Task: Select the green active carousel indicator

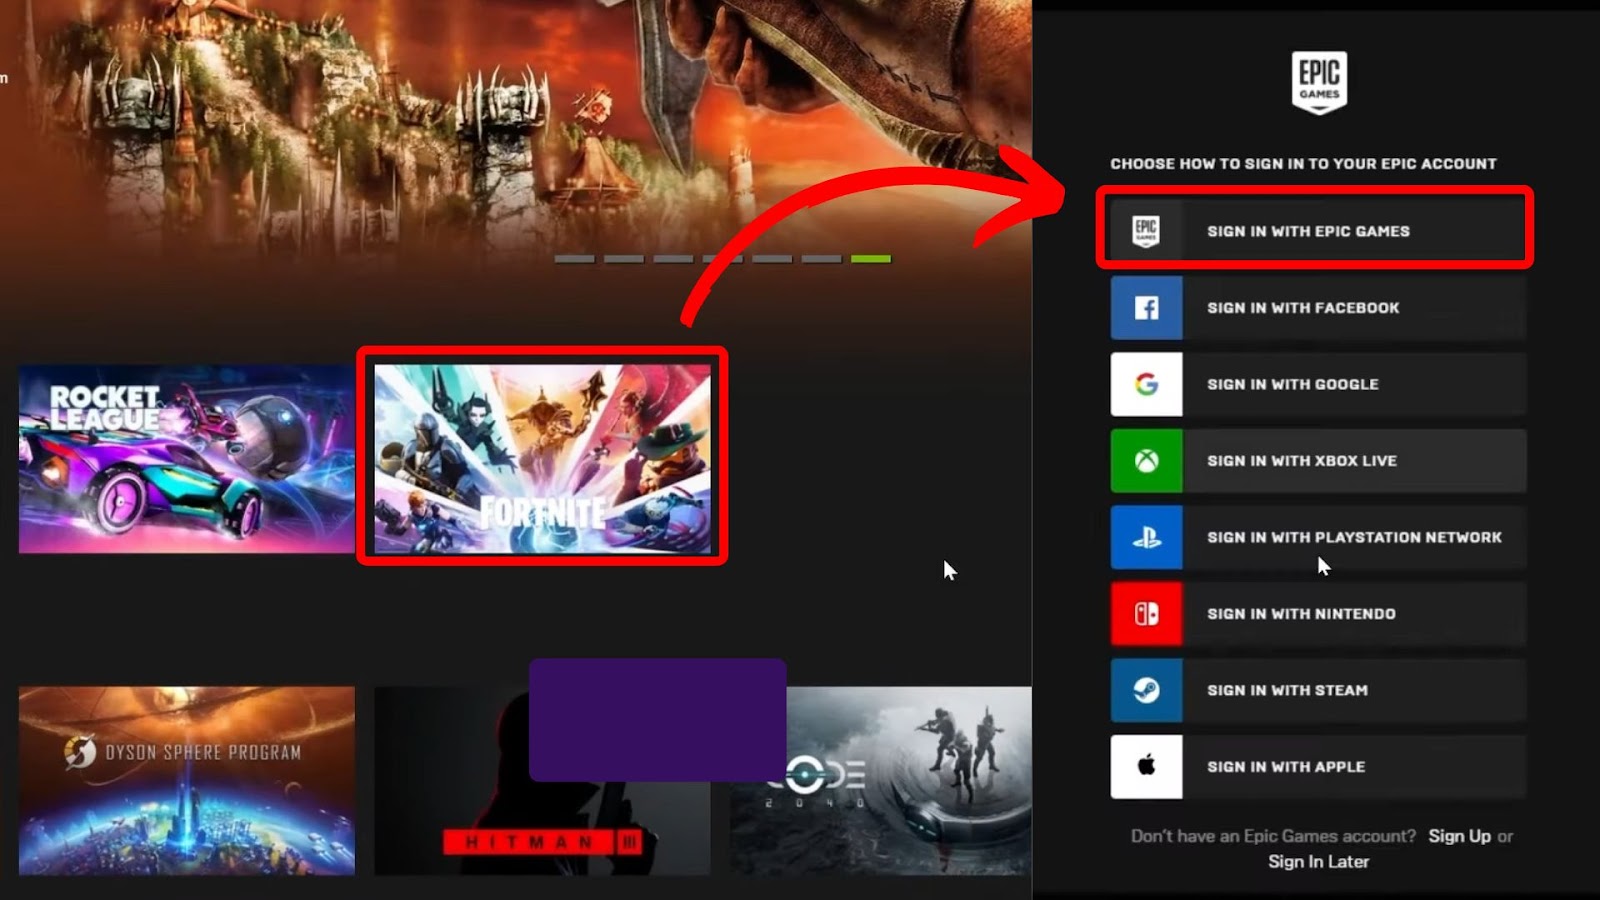Action: [870, 259]
